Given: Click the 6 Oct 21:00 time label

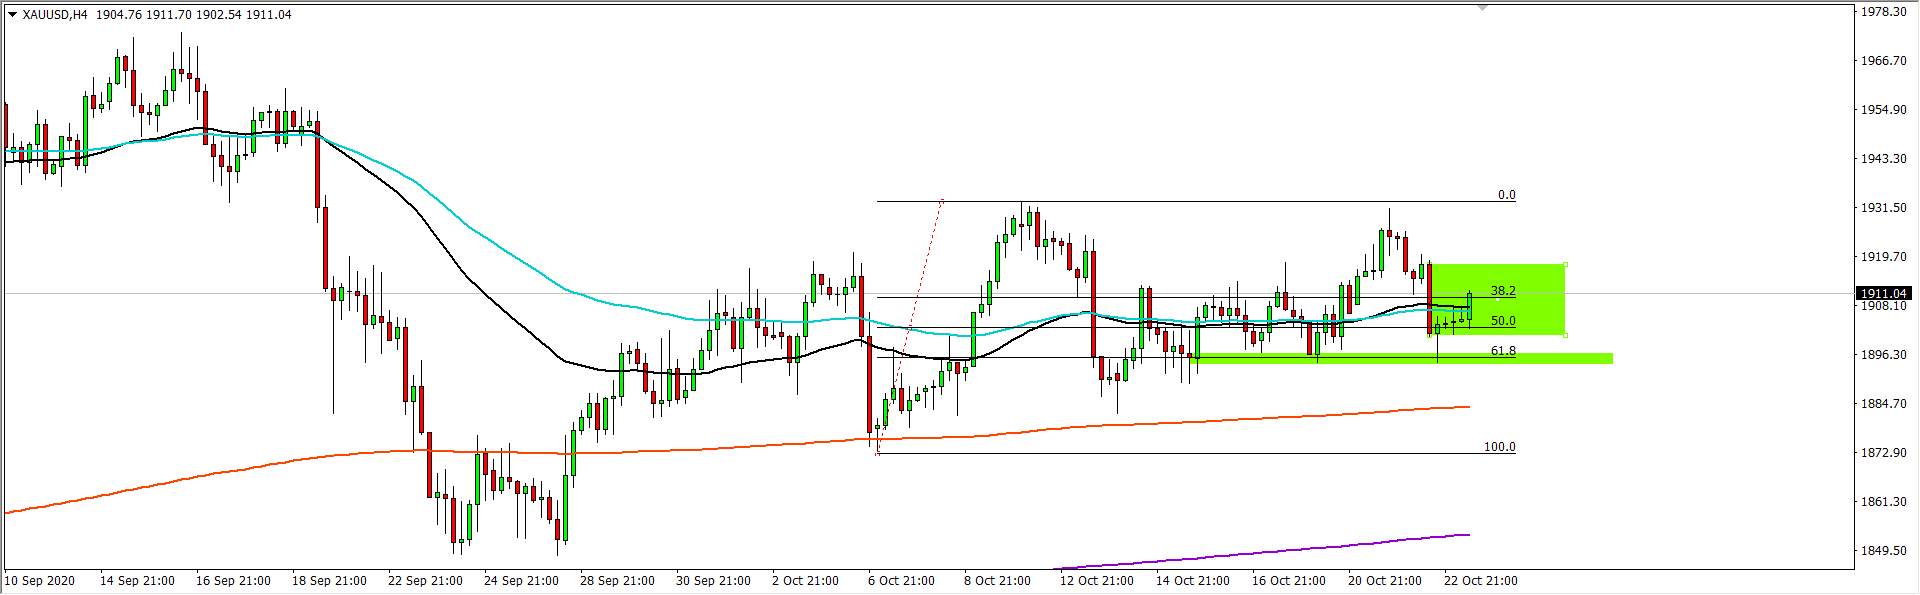Looking at the screenshot, I should (x=902, y=581).
